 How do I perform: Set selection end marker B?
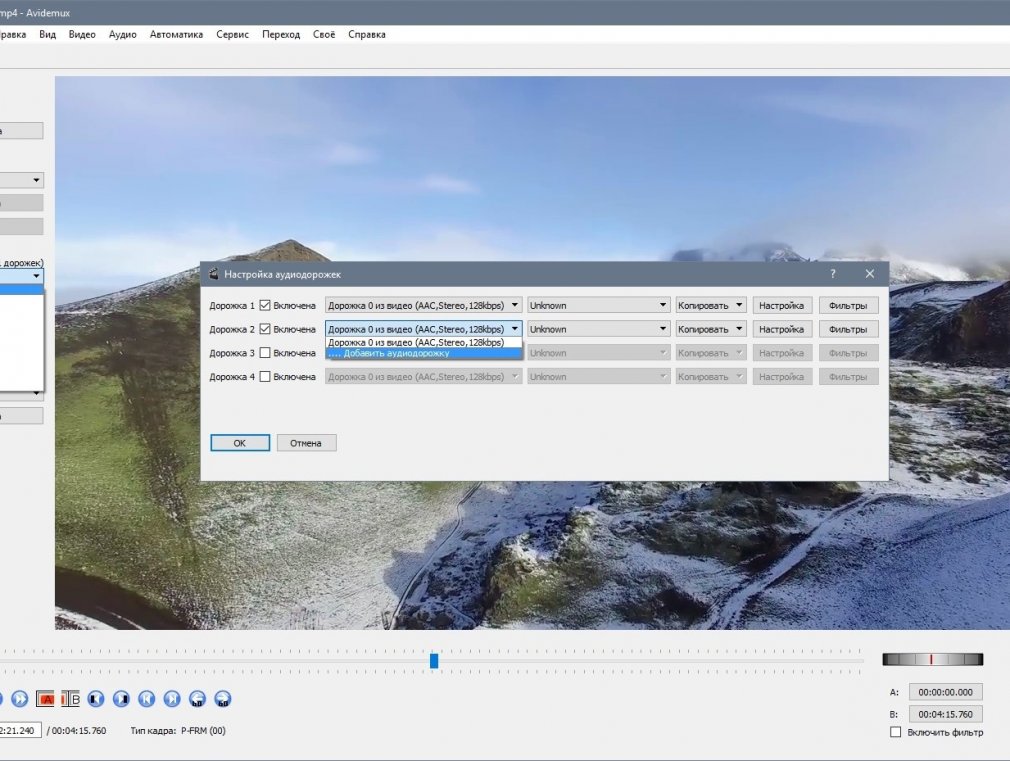coord(71,698)
